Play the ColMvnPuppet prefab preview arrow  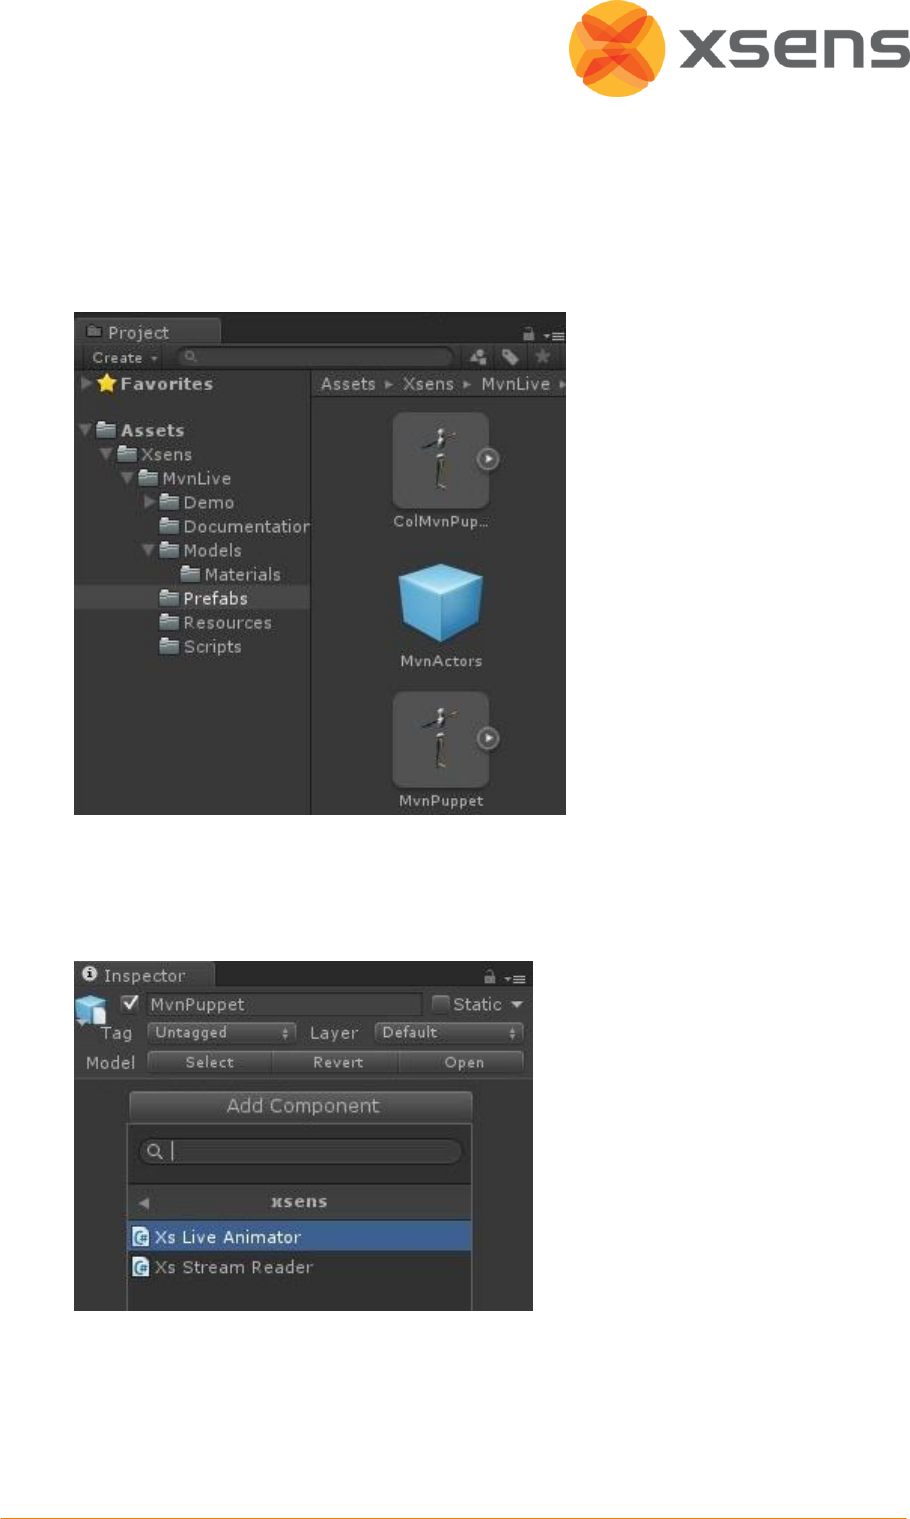click(487, 459)
